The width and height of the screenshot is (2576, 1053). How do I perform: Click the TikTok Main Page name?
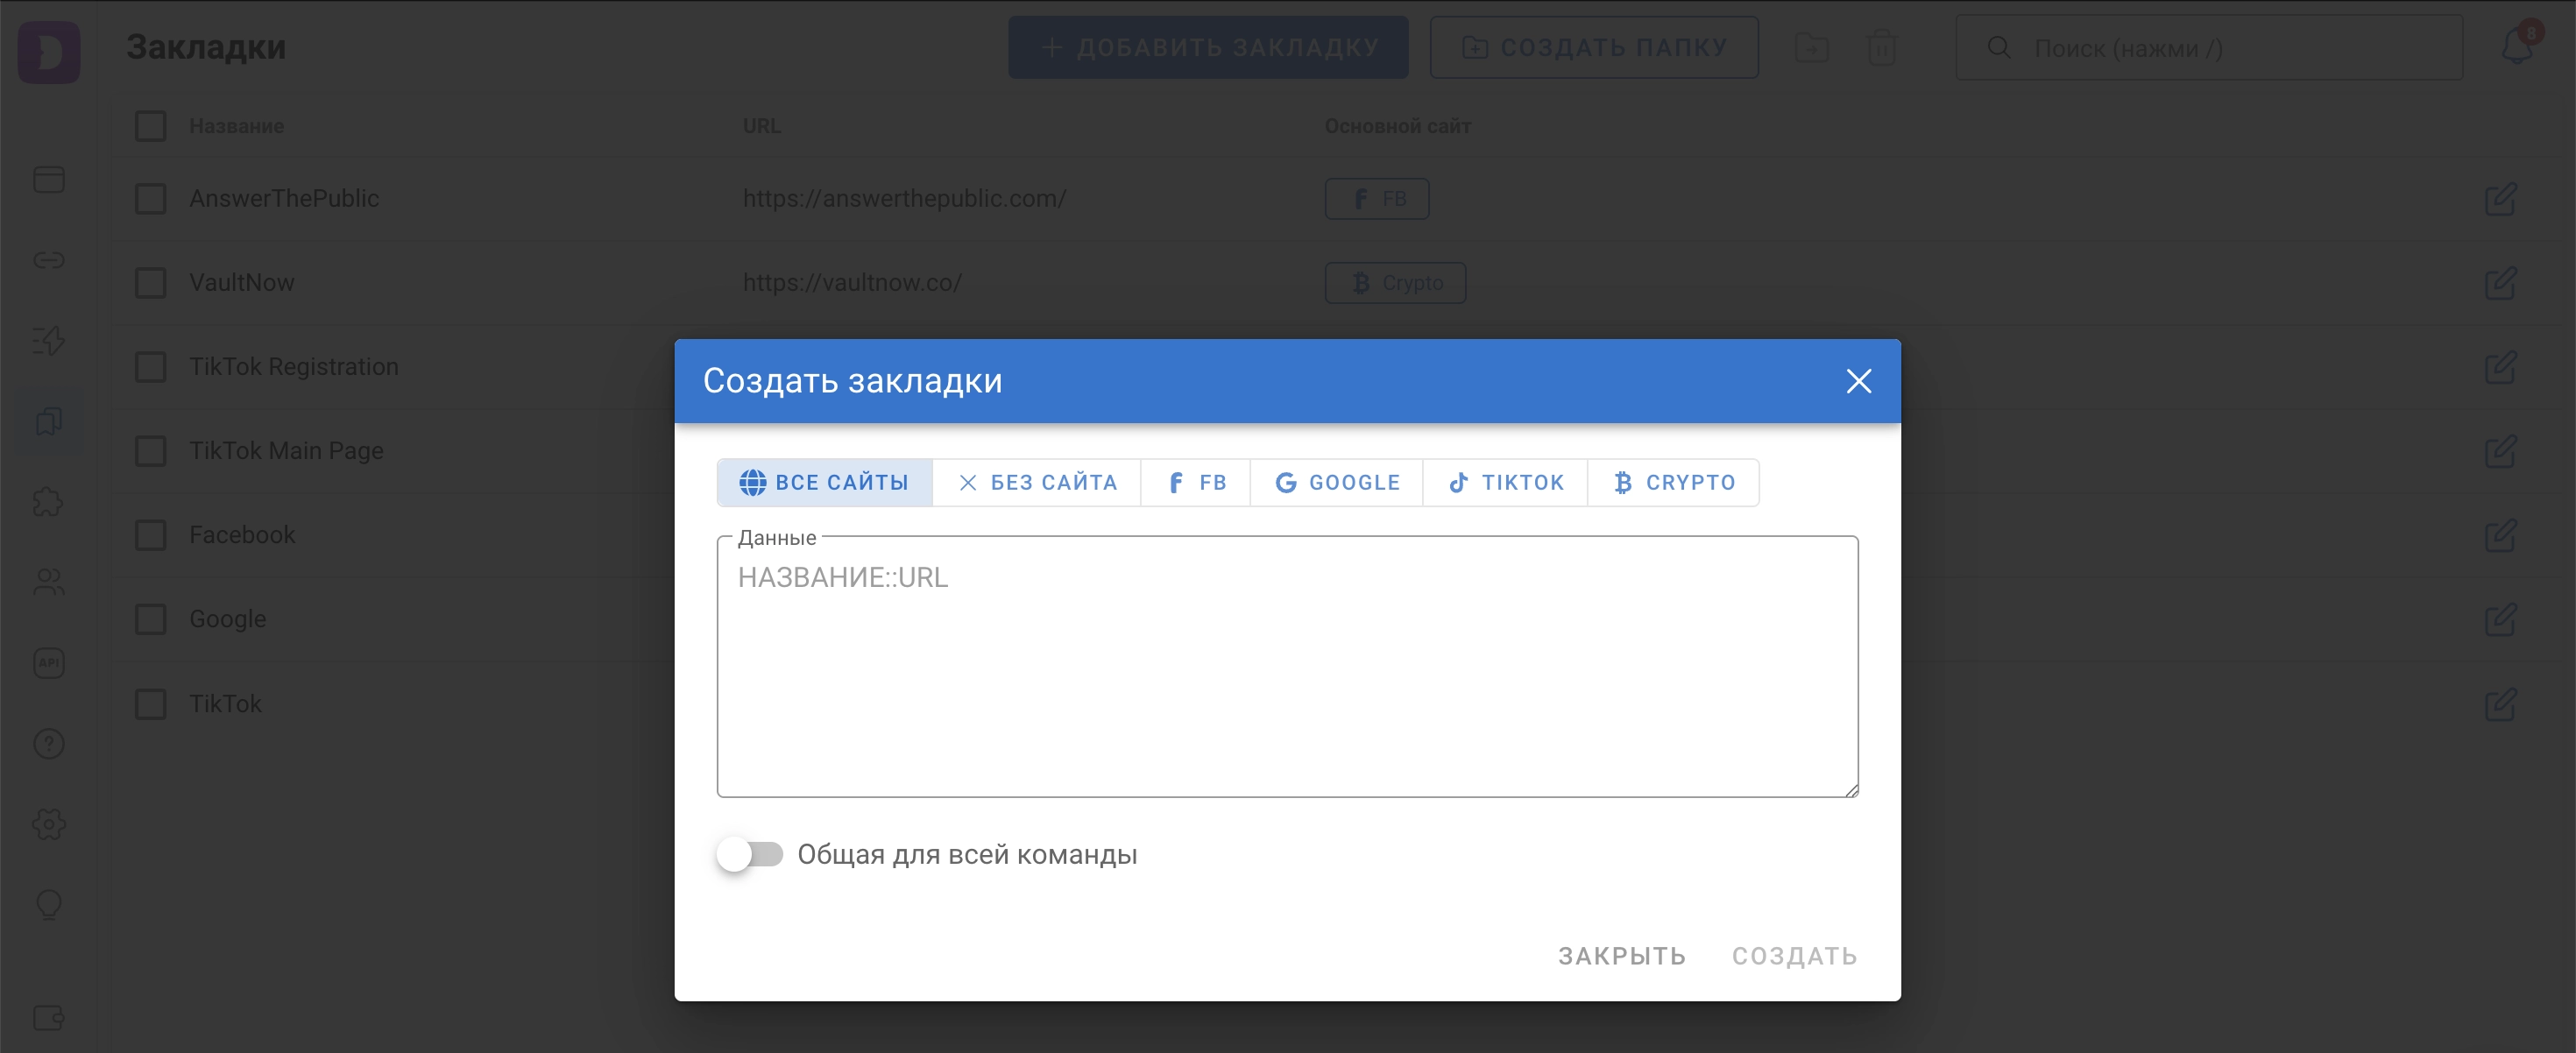pos(286,451)
